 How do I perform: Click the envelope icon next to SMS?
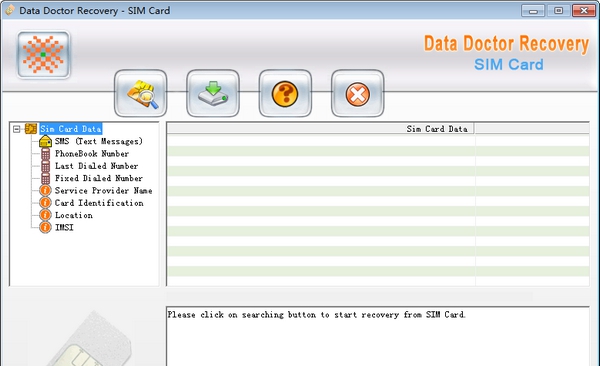pyautogui.click(x=46, y=141)
